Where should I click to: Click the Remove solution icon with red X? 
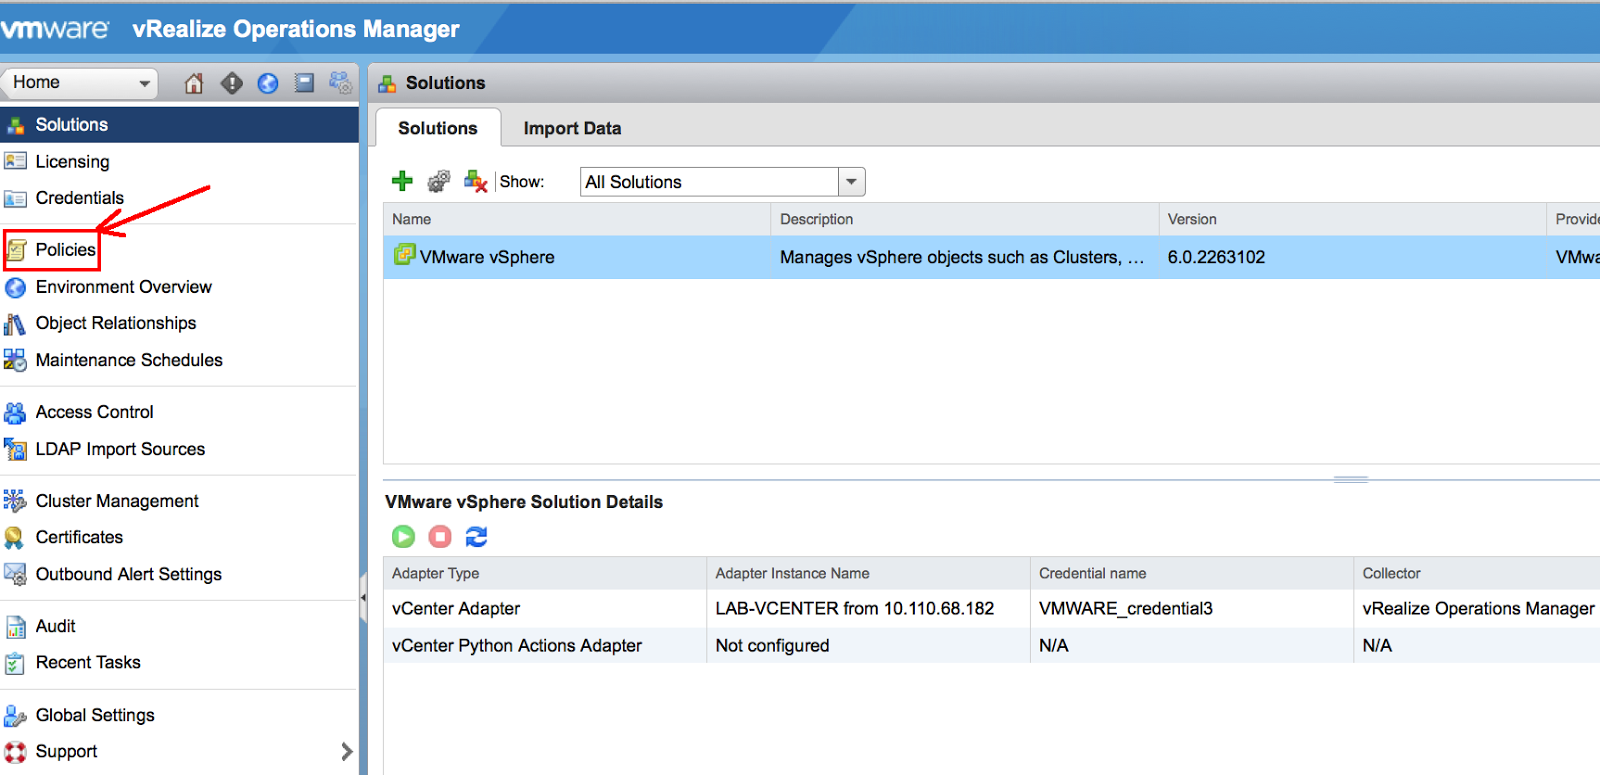475,181
